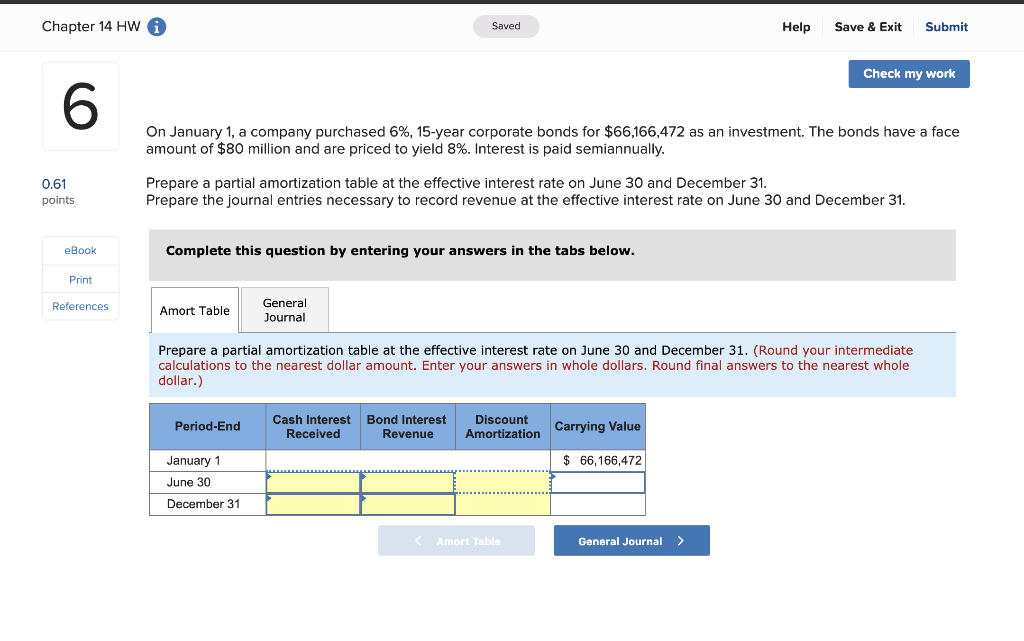Click the Check my work button

(908, 73)
